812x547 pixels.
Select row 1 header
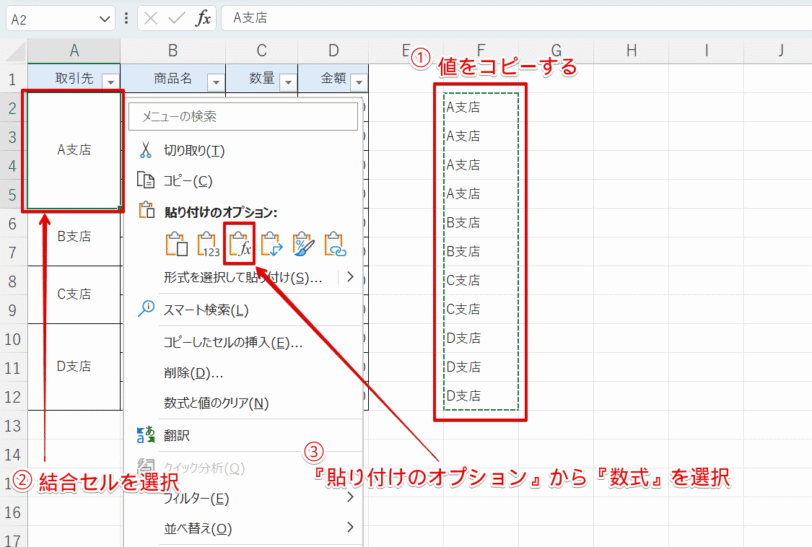(13, 79)
